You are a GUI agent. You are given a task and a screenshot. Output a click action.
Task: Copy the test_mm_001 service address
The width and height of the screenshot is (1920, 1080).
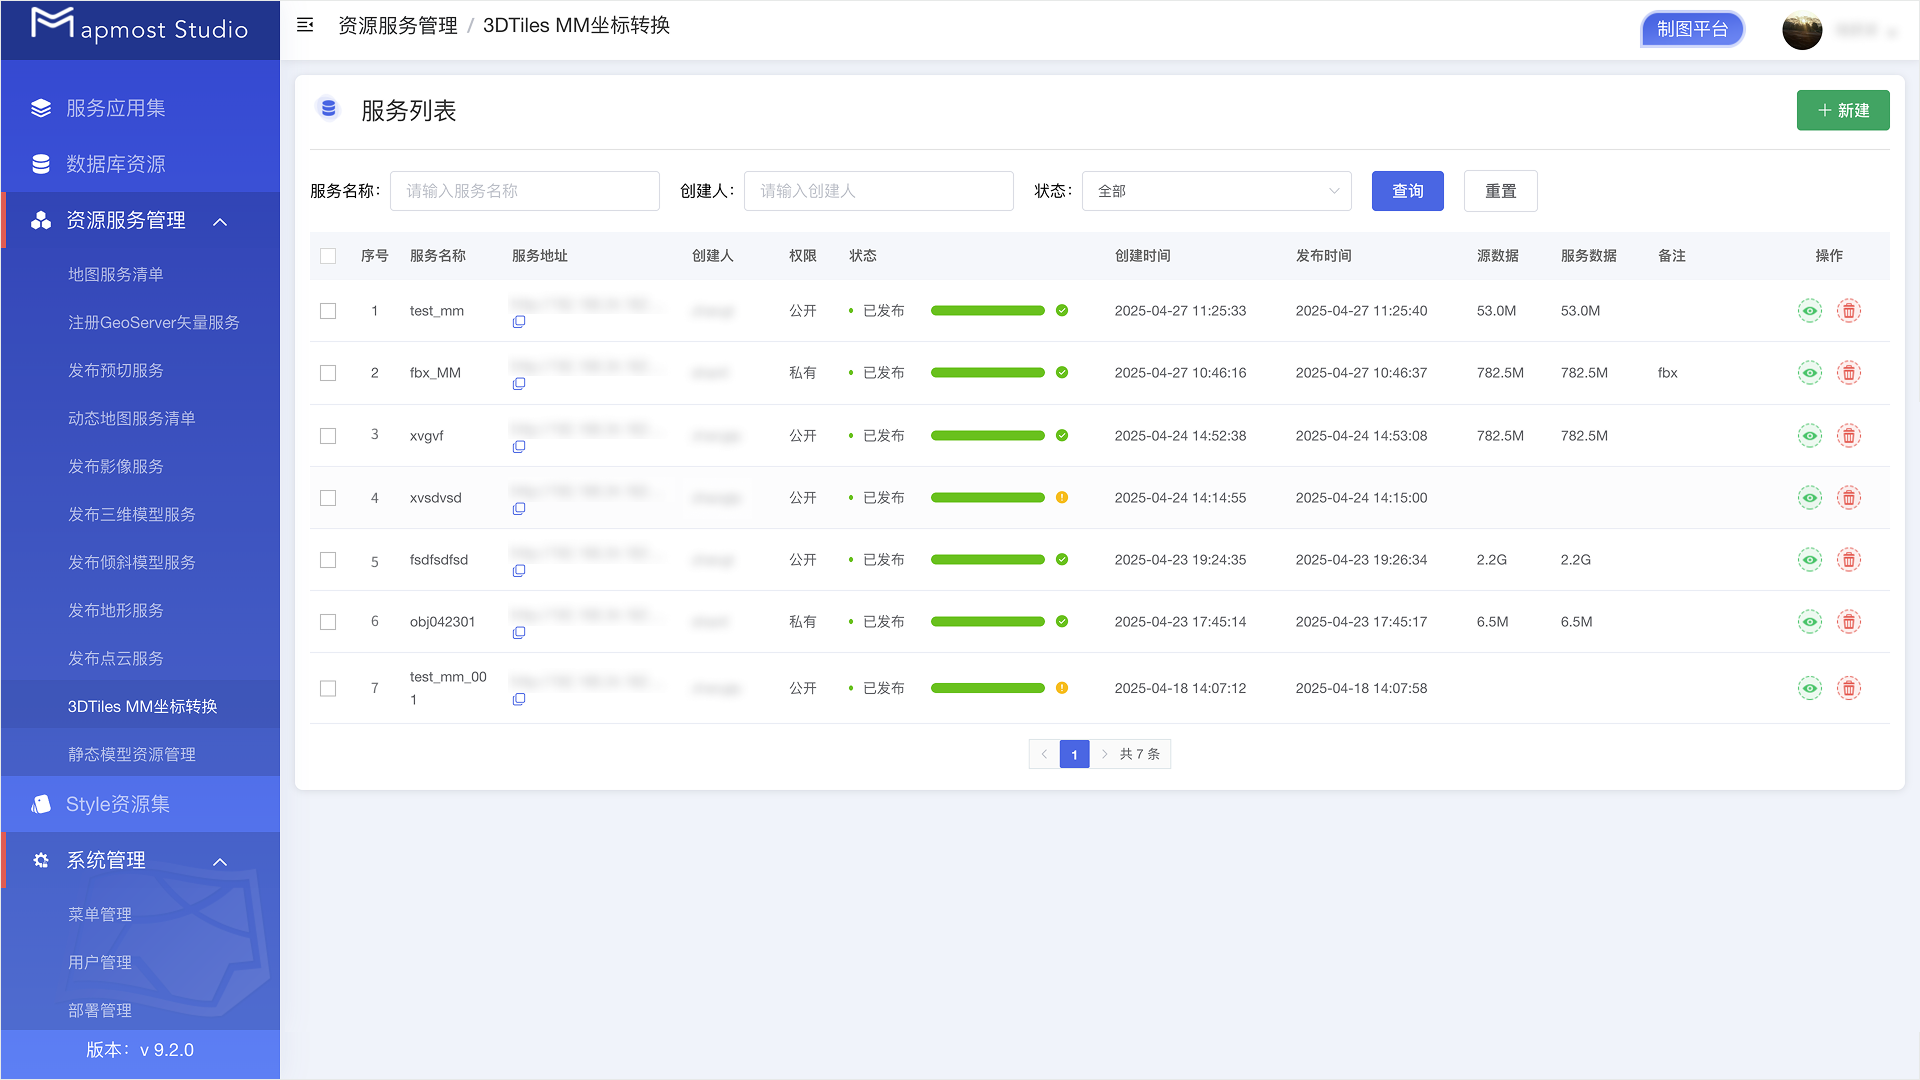(x=519, y=699)
